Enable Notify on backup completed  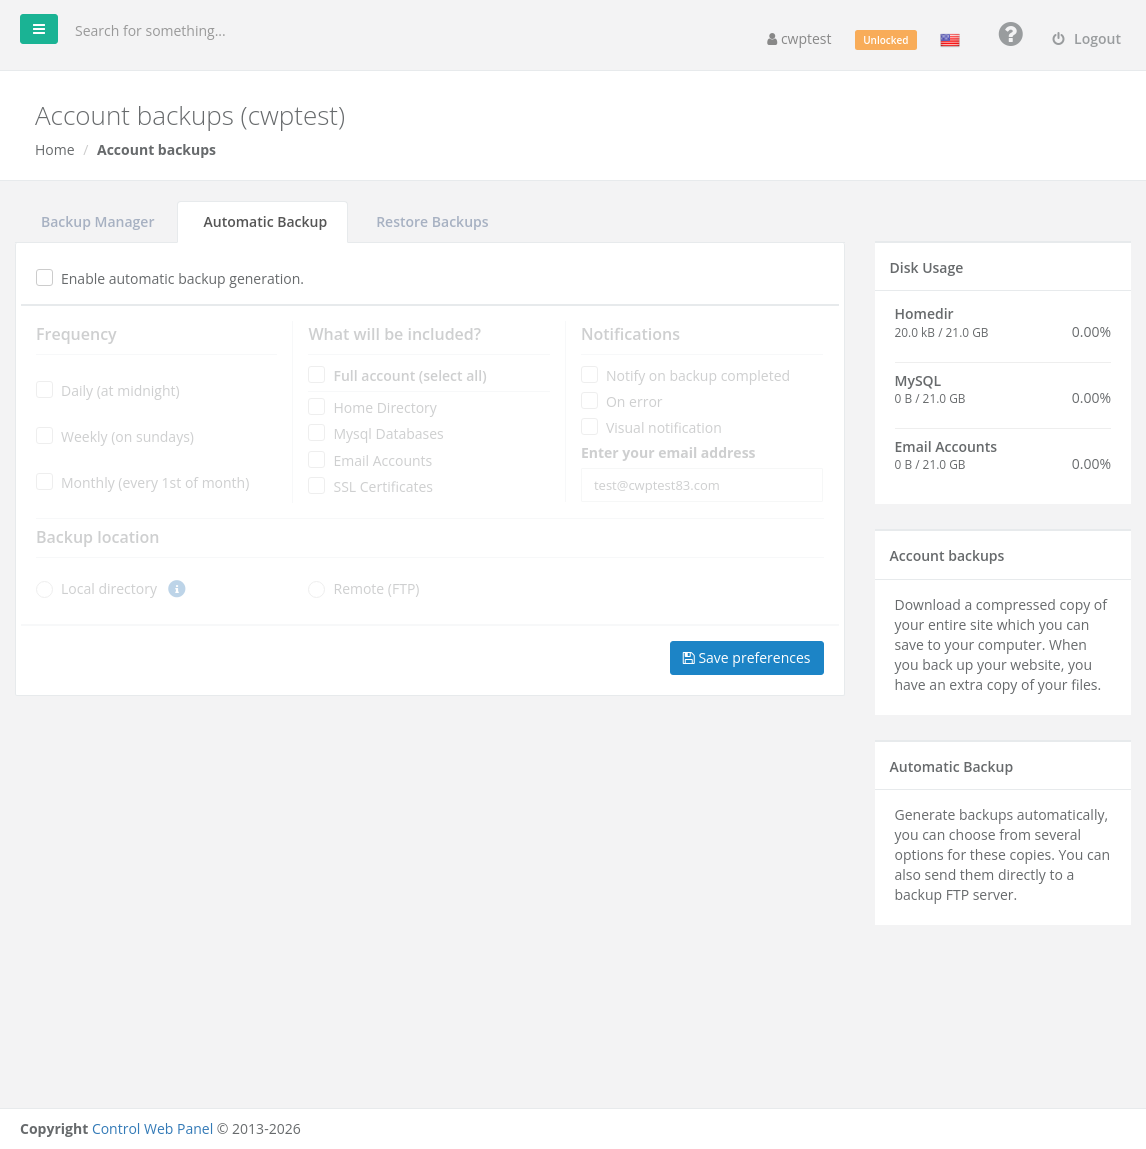[590, 374]
